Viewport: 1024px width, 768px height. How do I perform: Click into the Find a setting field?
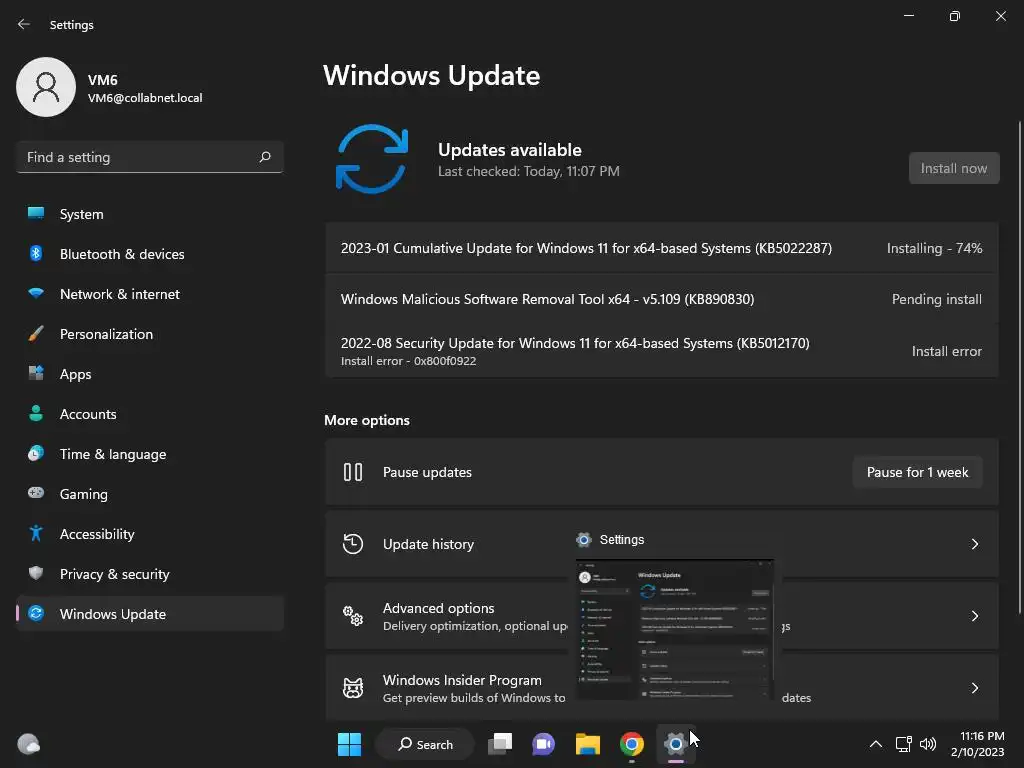click(x=150, y=157)
